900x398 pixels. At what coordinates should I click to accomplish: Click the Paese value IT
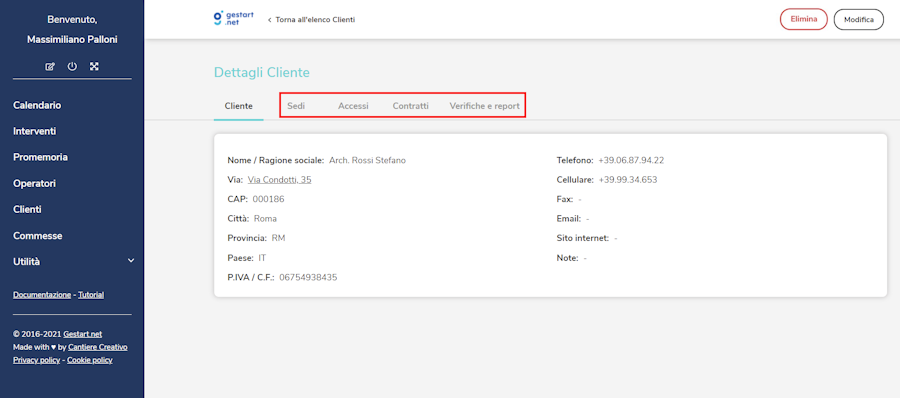tap(262, 258)
